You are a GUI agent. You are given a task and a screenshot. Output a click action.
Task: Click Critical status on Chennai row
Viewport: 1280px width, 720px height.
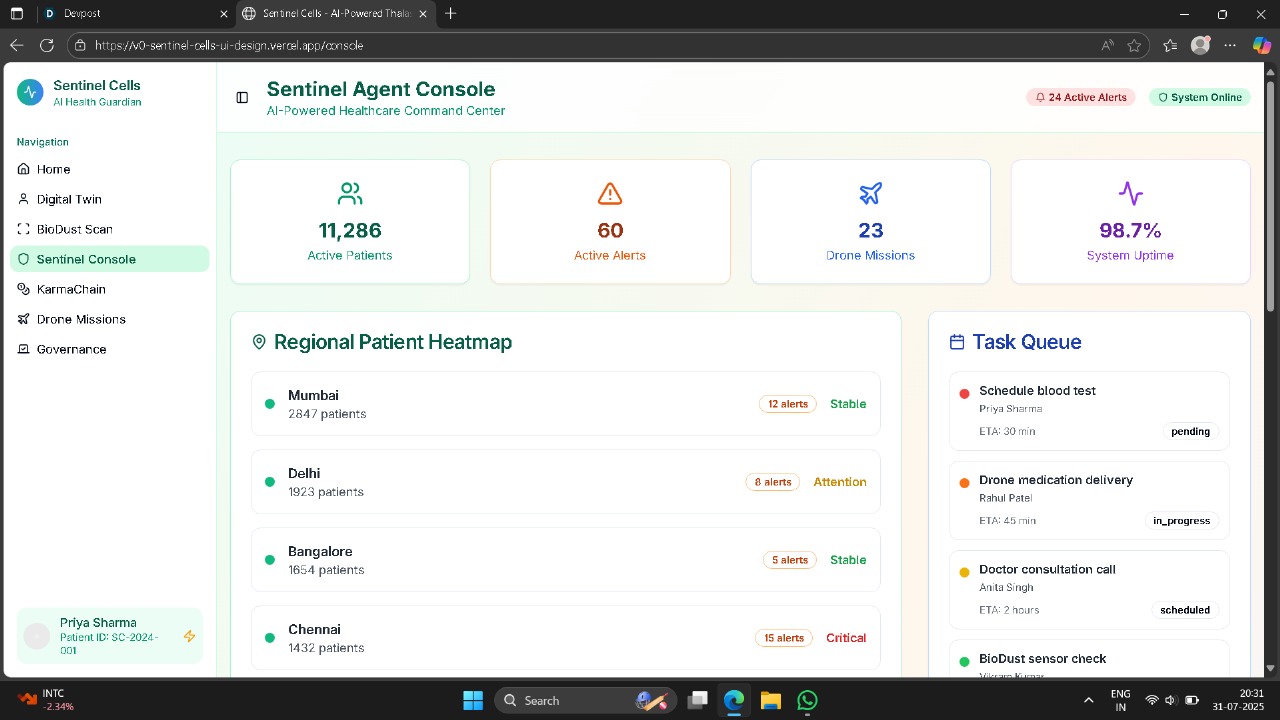coord(846,638)
